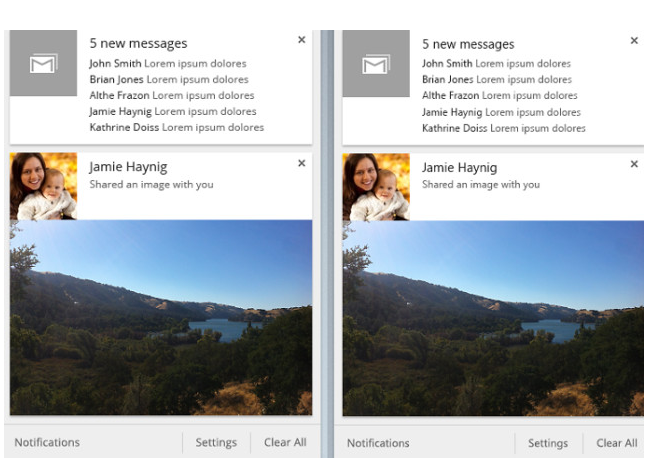Click Jamie Haynig's avatar photo in left panel
651x458 pixels.
[44, 186]
